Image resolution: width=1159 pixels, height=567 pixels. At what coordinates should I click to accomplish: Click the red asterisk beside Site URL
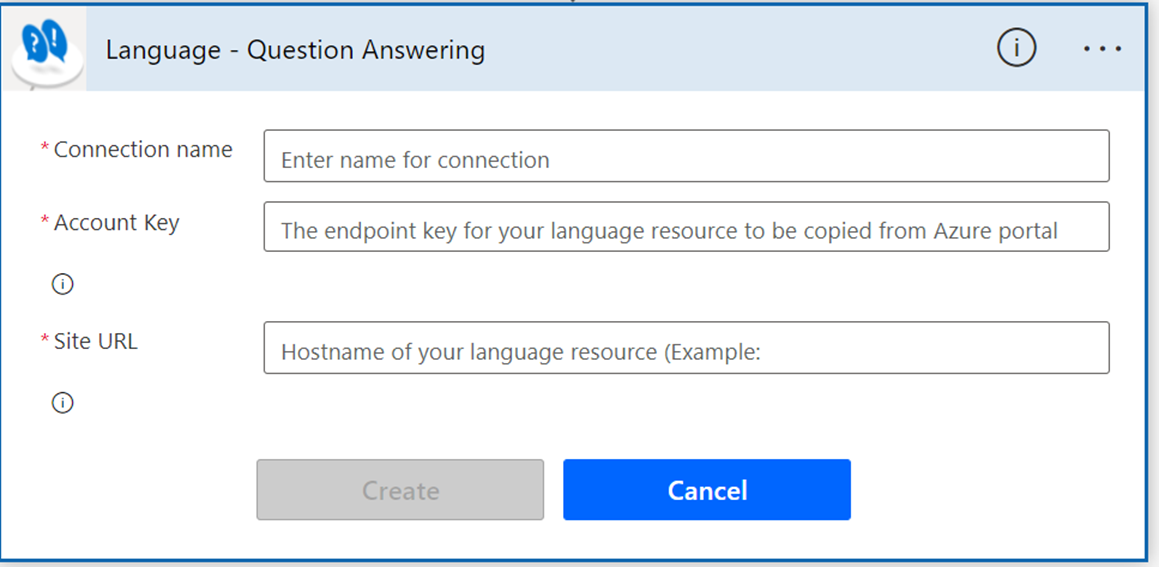tap(44, 341)
